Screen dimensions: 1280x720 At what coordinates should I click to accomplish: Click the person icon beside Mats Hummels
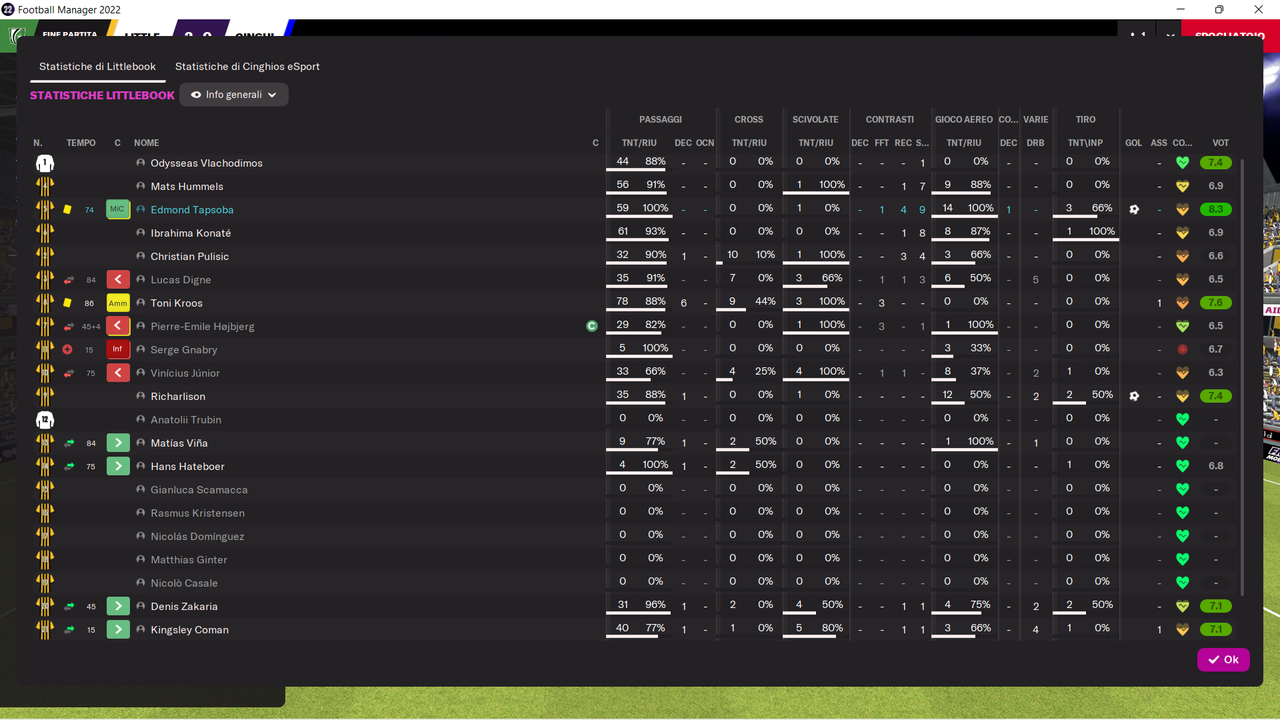click(141, 186)
